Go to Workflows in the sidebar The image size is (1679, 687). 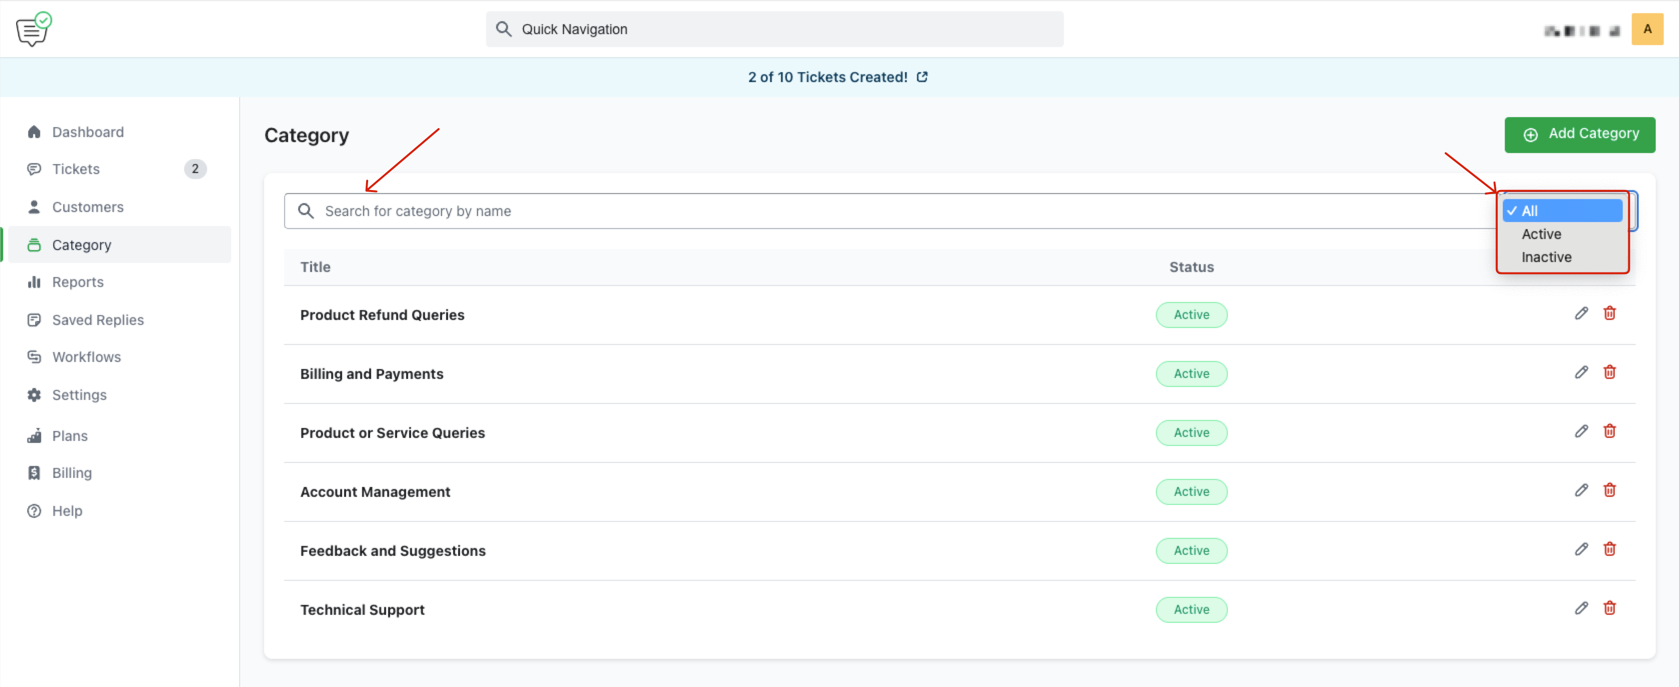coord(86,357)
